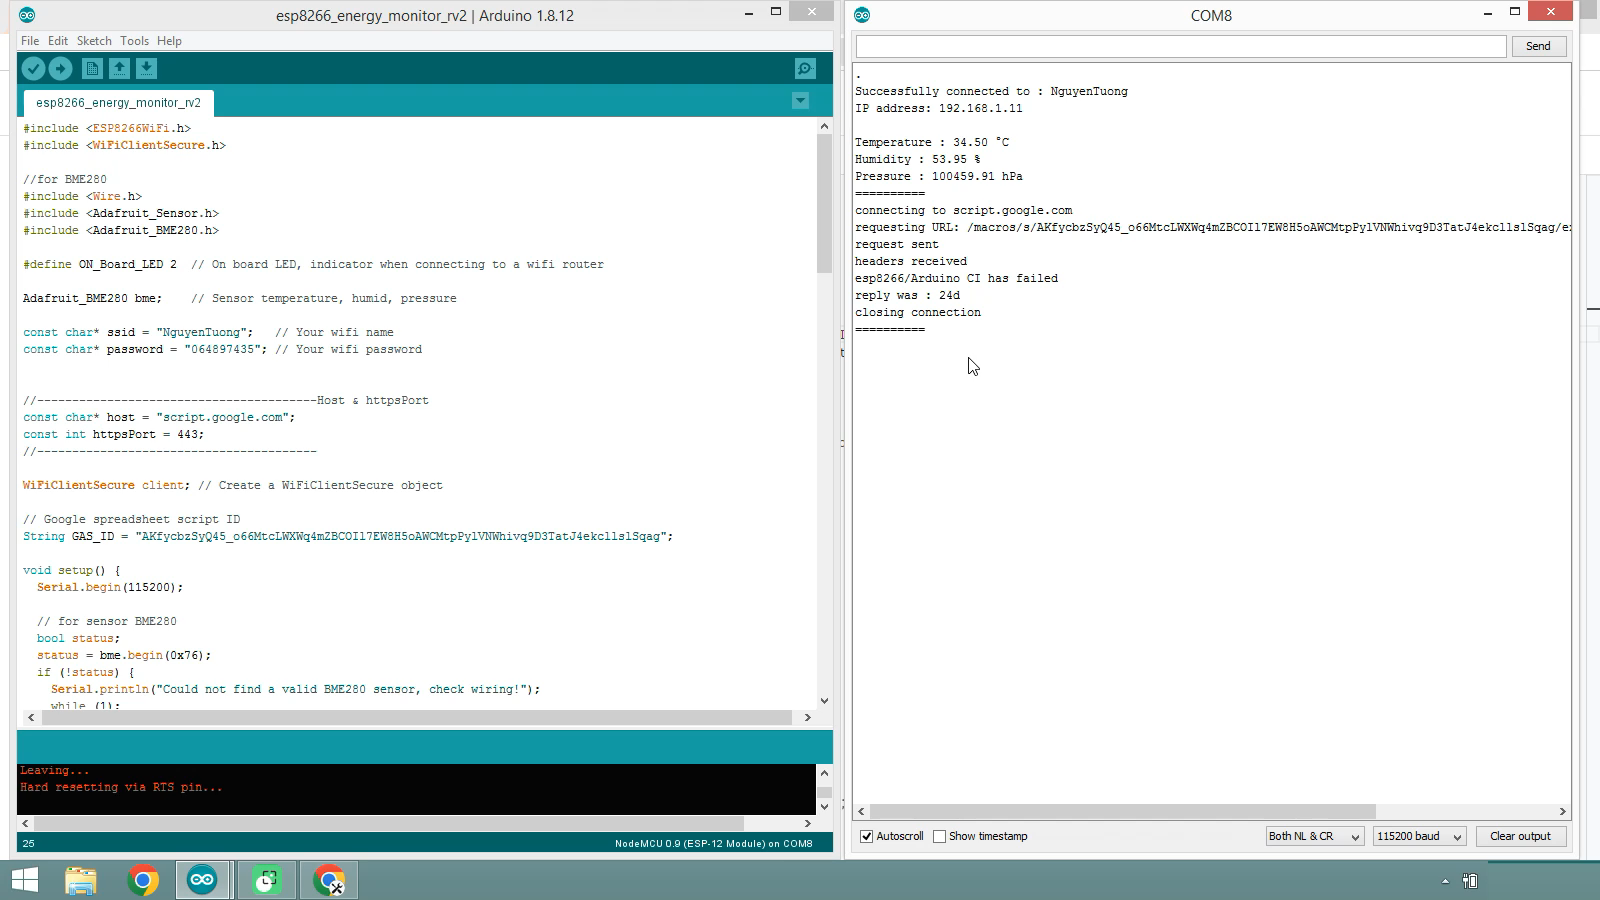1600x900 pixels.
Task: Open the Windows Start menu
Action: coord(24,880)
